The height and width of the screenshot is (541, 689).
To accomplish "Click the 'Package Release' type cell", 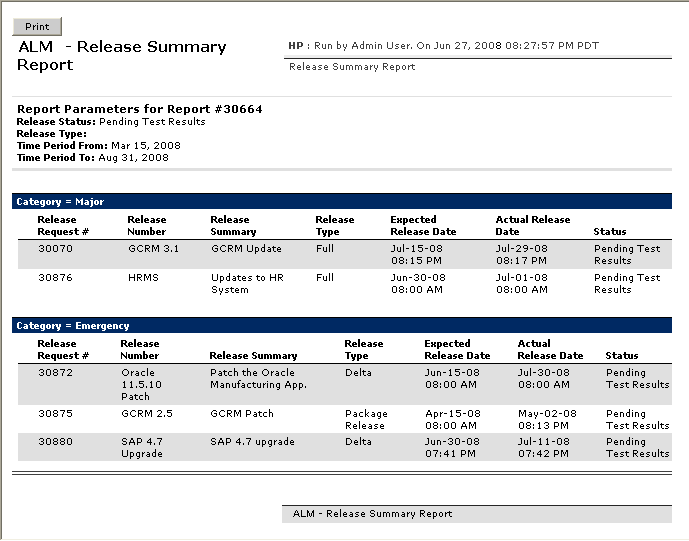I will pyautogui.click(x=366, y=420).
